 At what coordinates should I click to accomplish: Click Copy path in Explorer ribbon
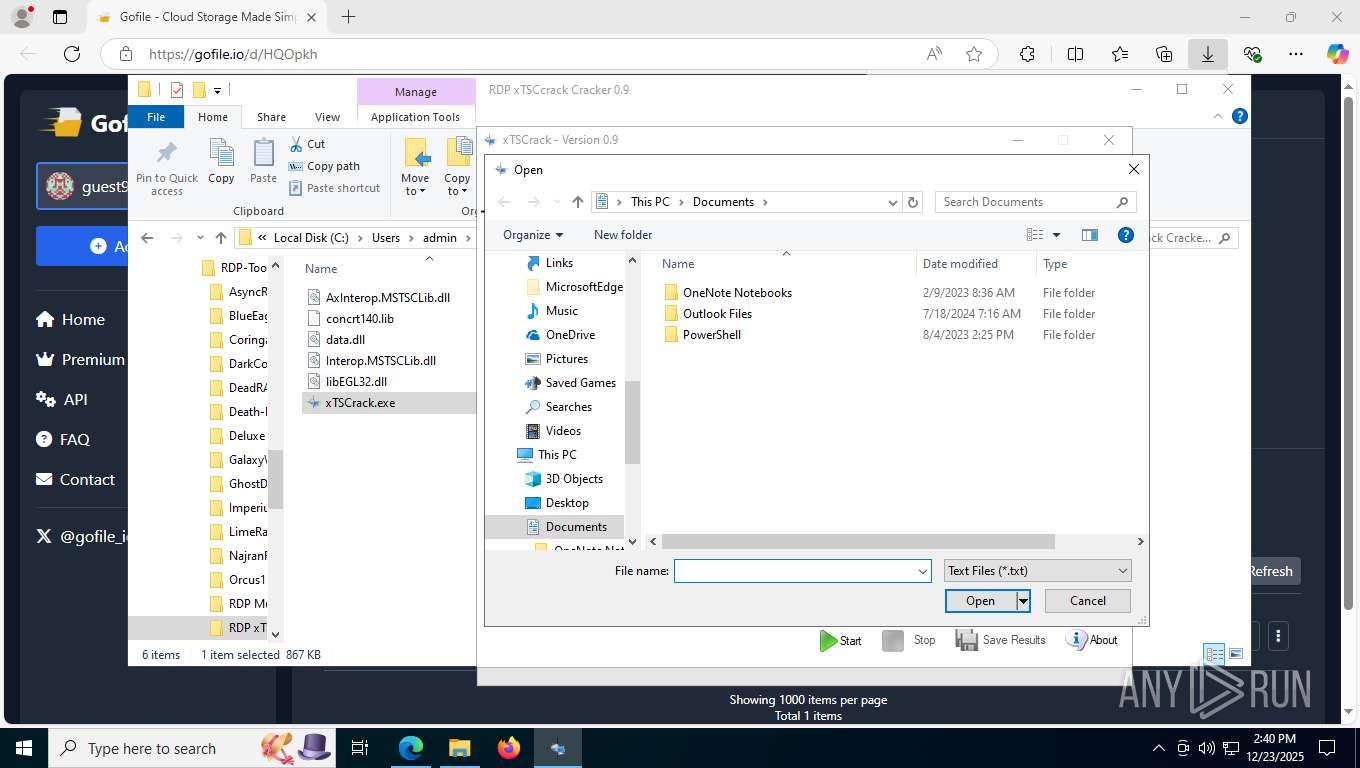[324, 166]
